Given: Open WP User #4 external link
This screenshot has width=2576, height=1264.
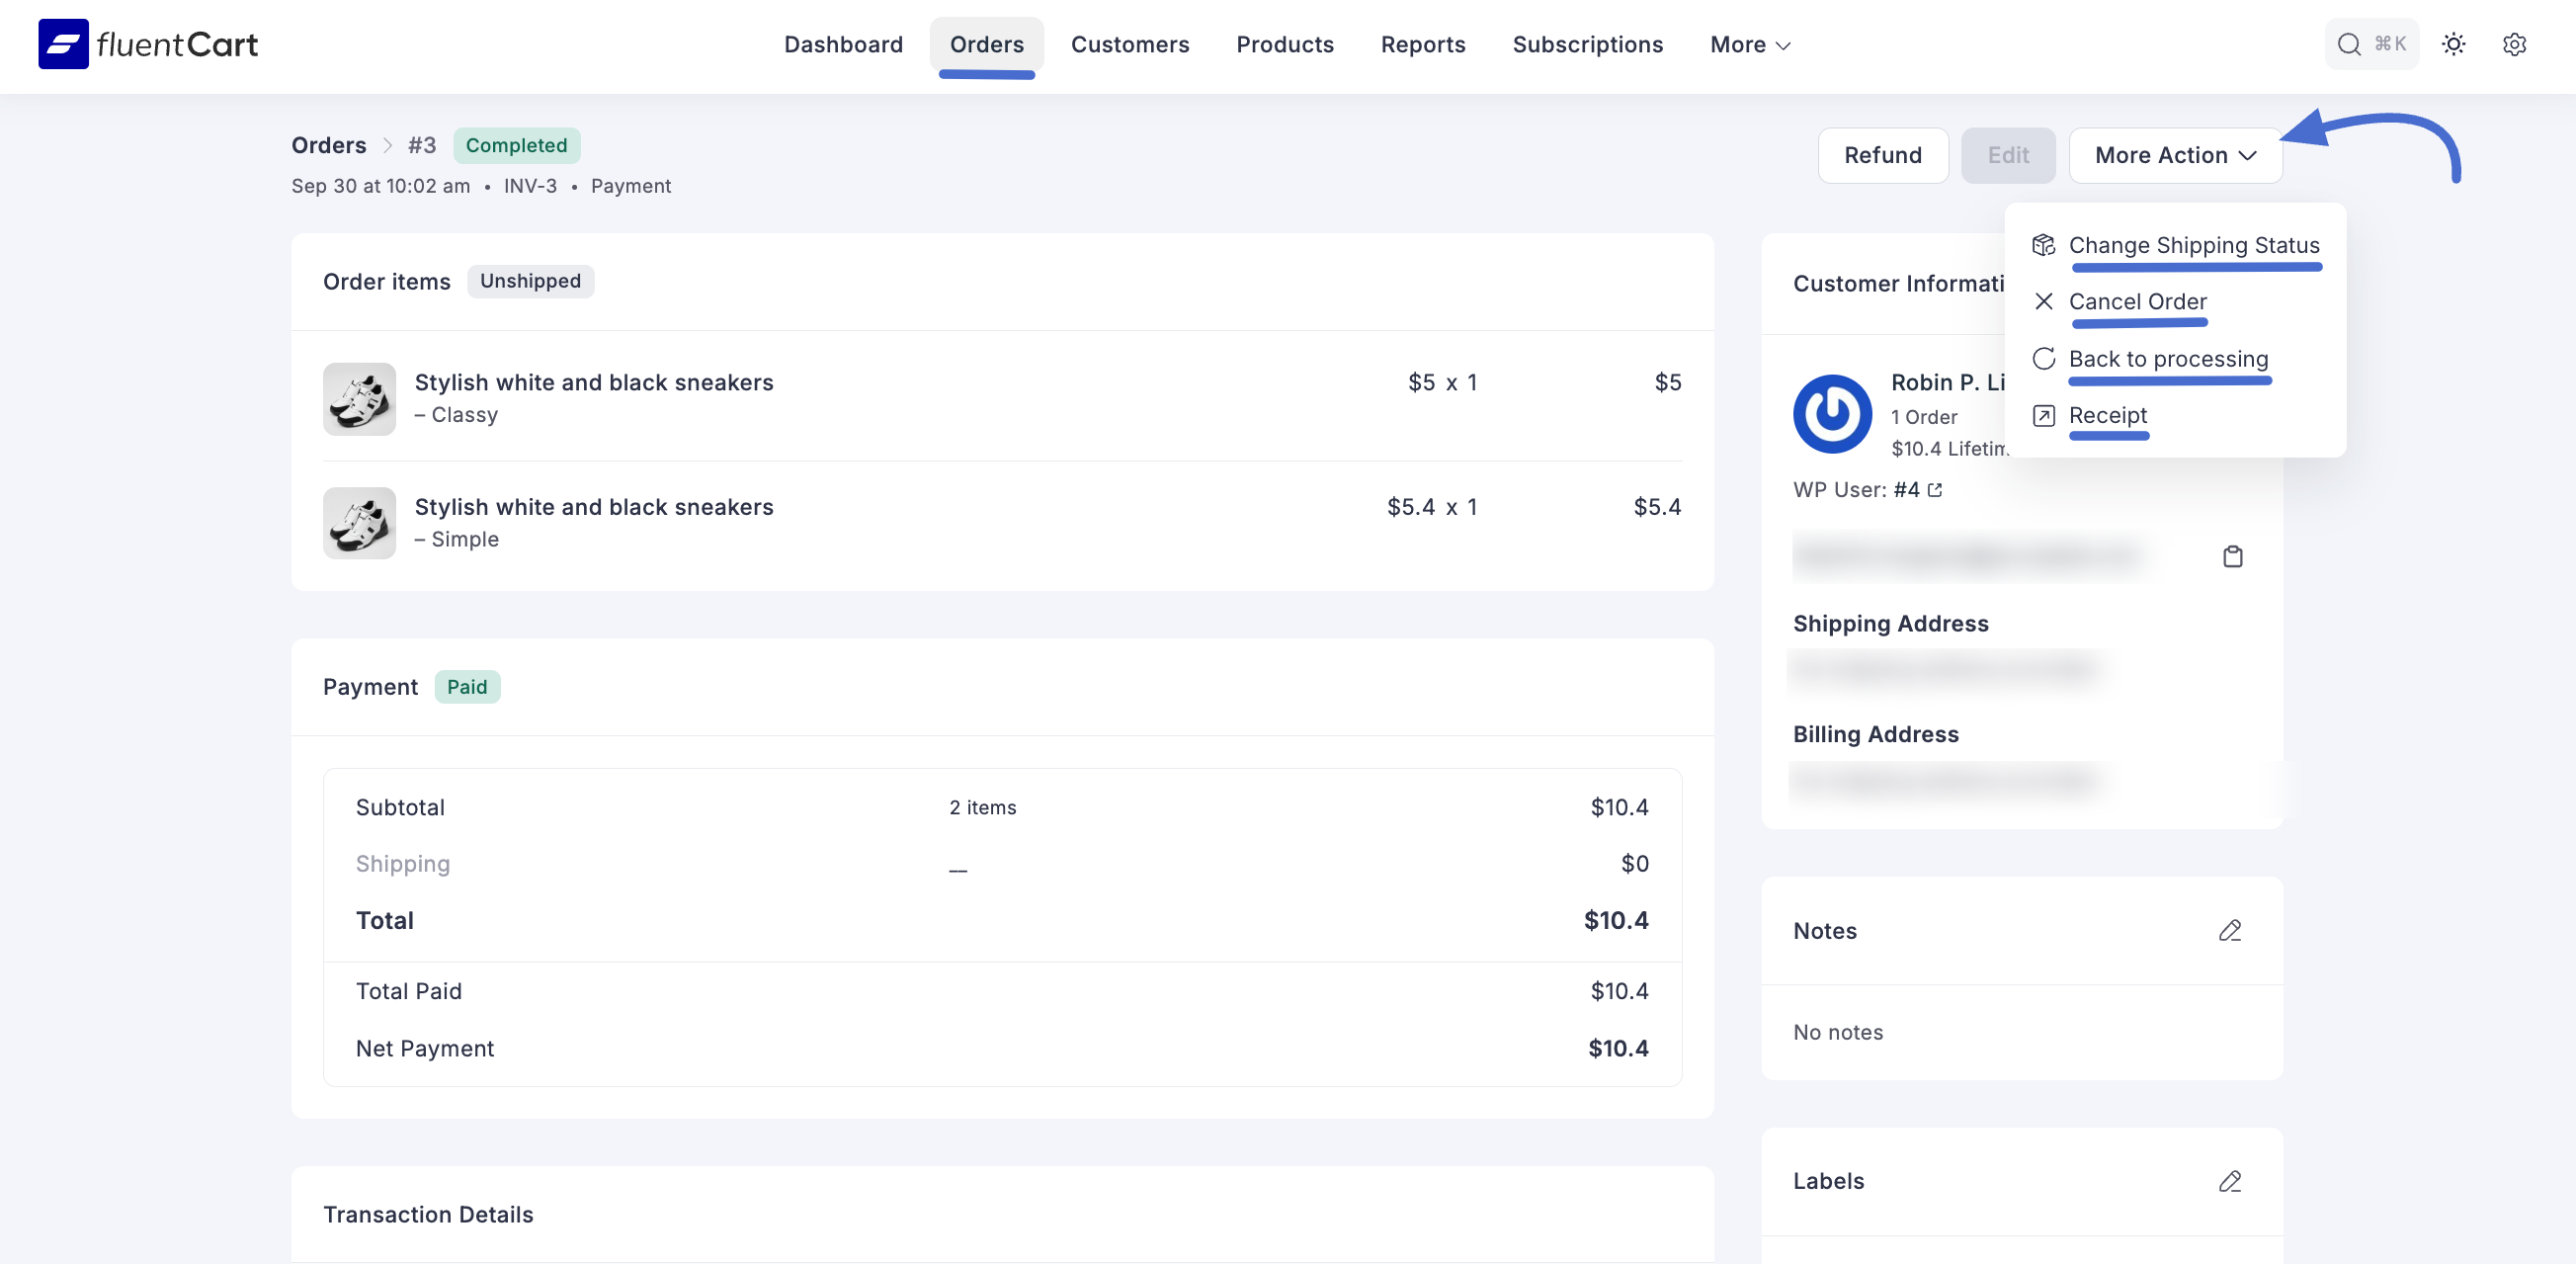Looking at the screenshot, I should click(1934, 490).
